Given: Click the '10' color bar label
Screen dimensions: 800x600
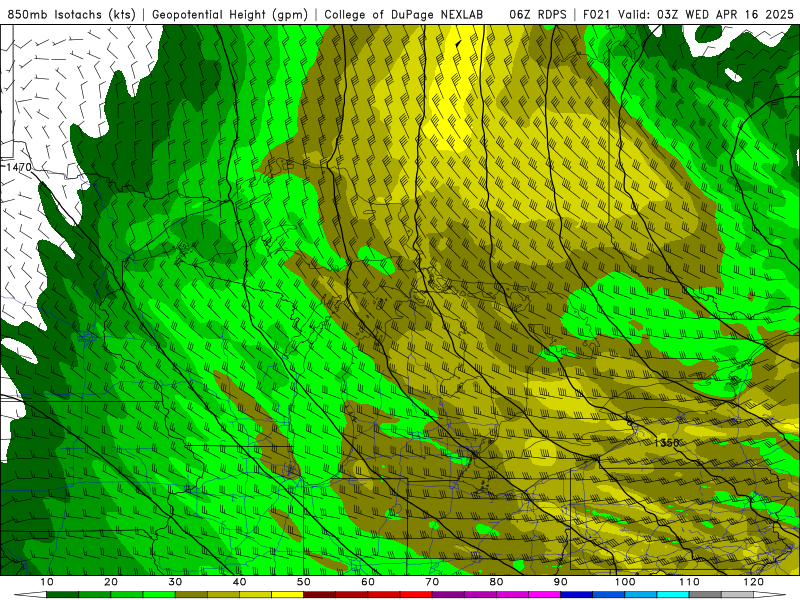Looking at the screenshot, I should [46, 582].
